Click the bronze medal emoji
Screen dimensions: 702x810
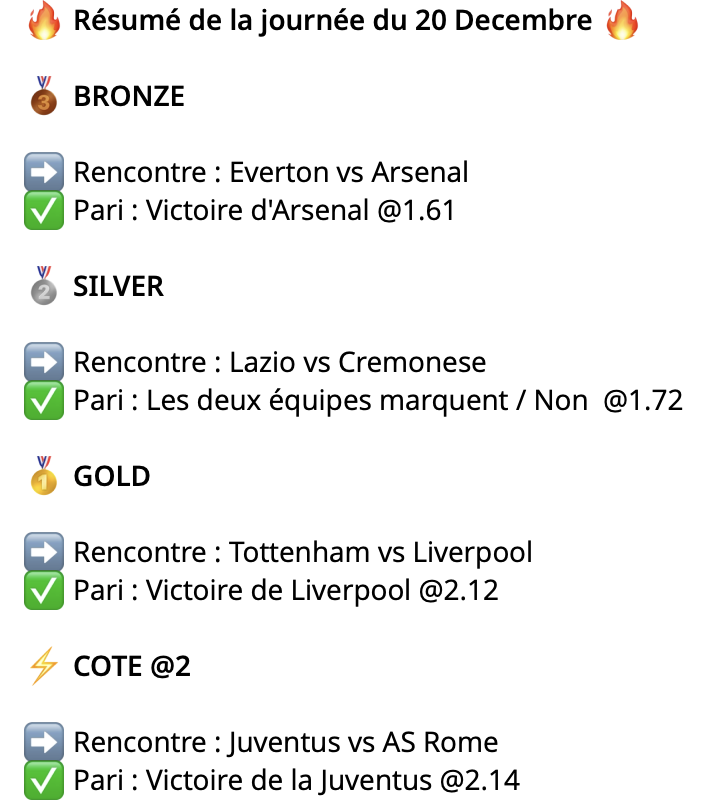43,95
